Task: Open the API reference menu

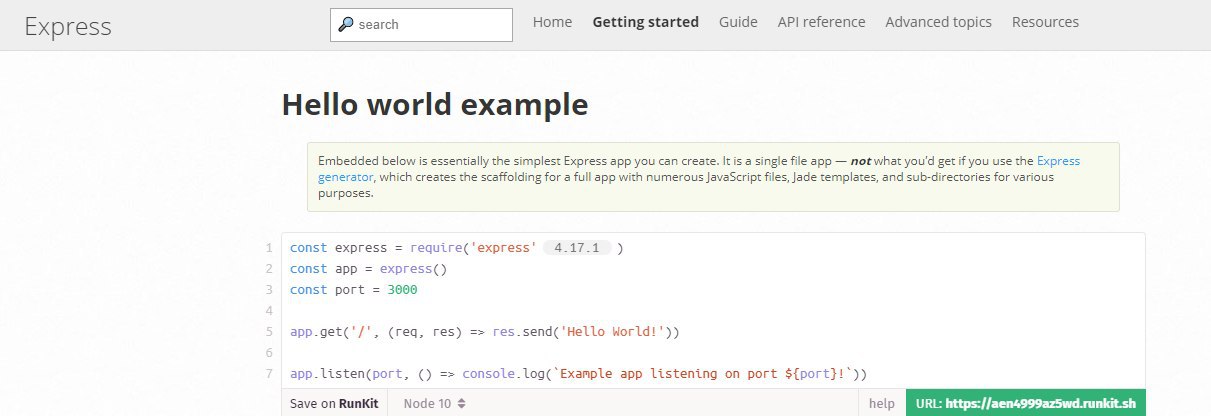Action: pyautogui.click(x=822, y=22)
